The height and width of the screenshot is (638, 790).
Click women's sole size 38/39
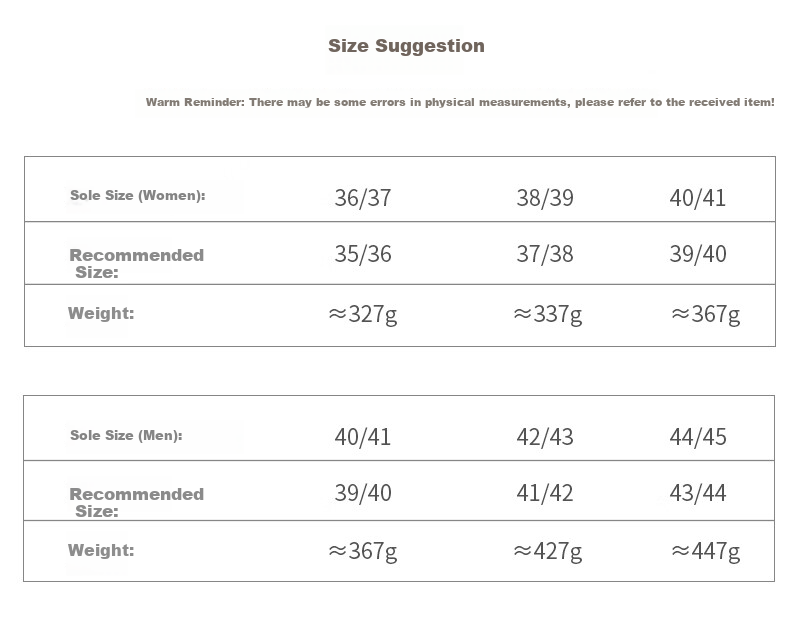545,198
